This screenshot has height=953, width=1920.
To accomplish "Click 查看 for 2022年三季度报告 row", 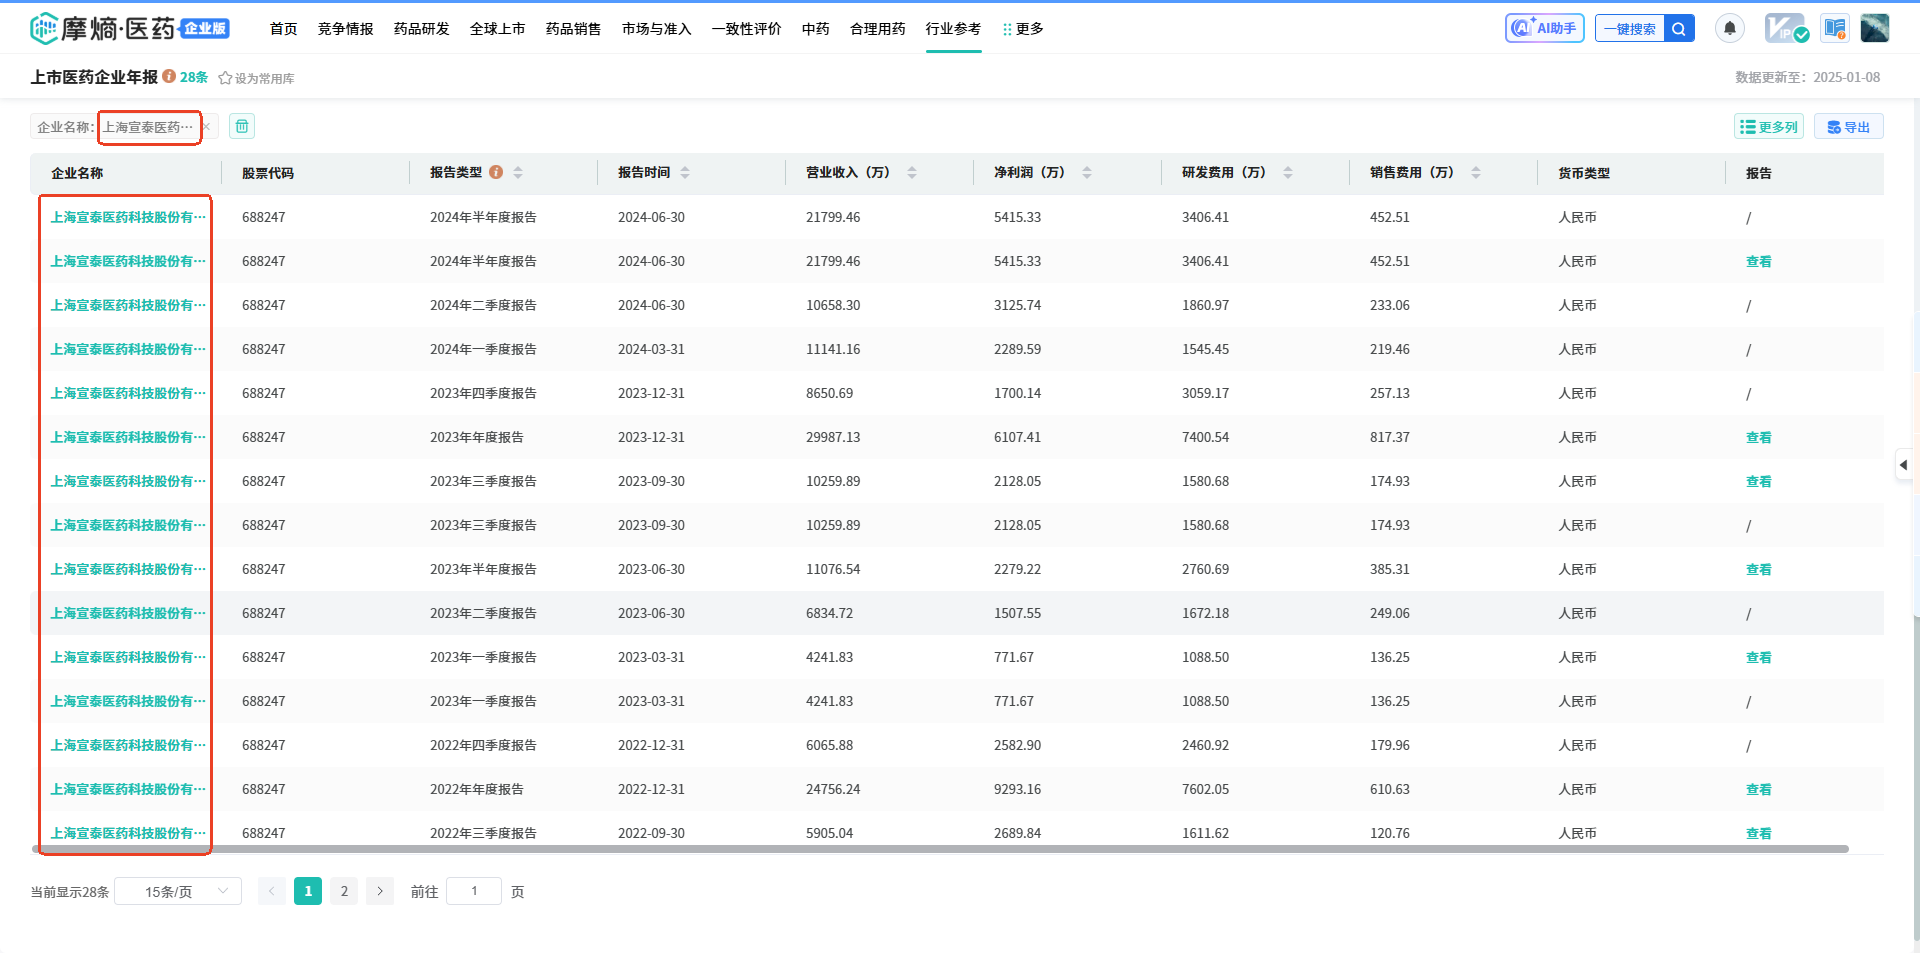I will click(1759, 833).
